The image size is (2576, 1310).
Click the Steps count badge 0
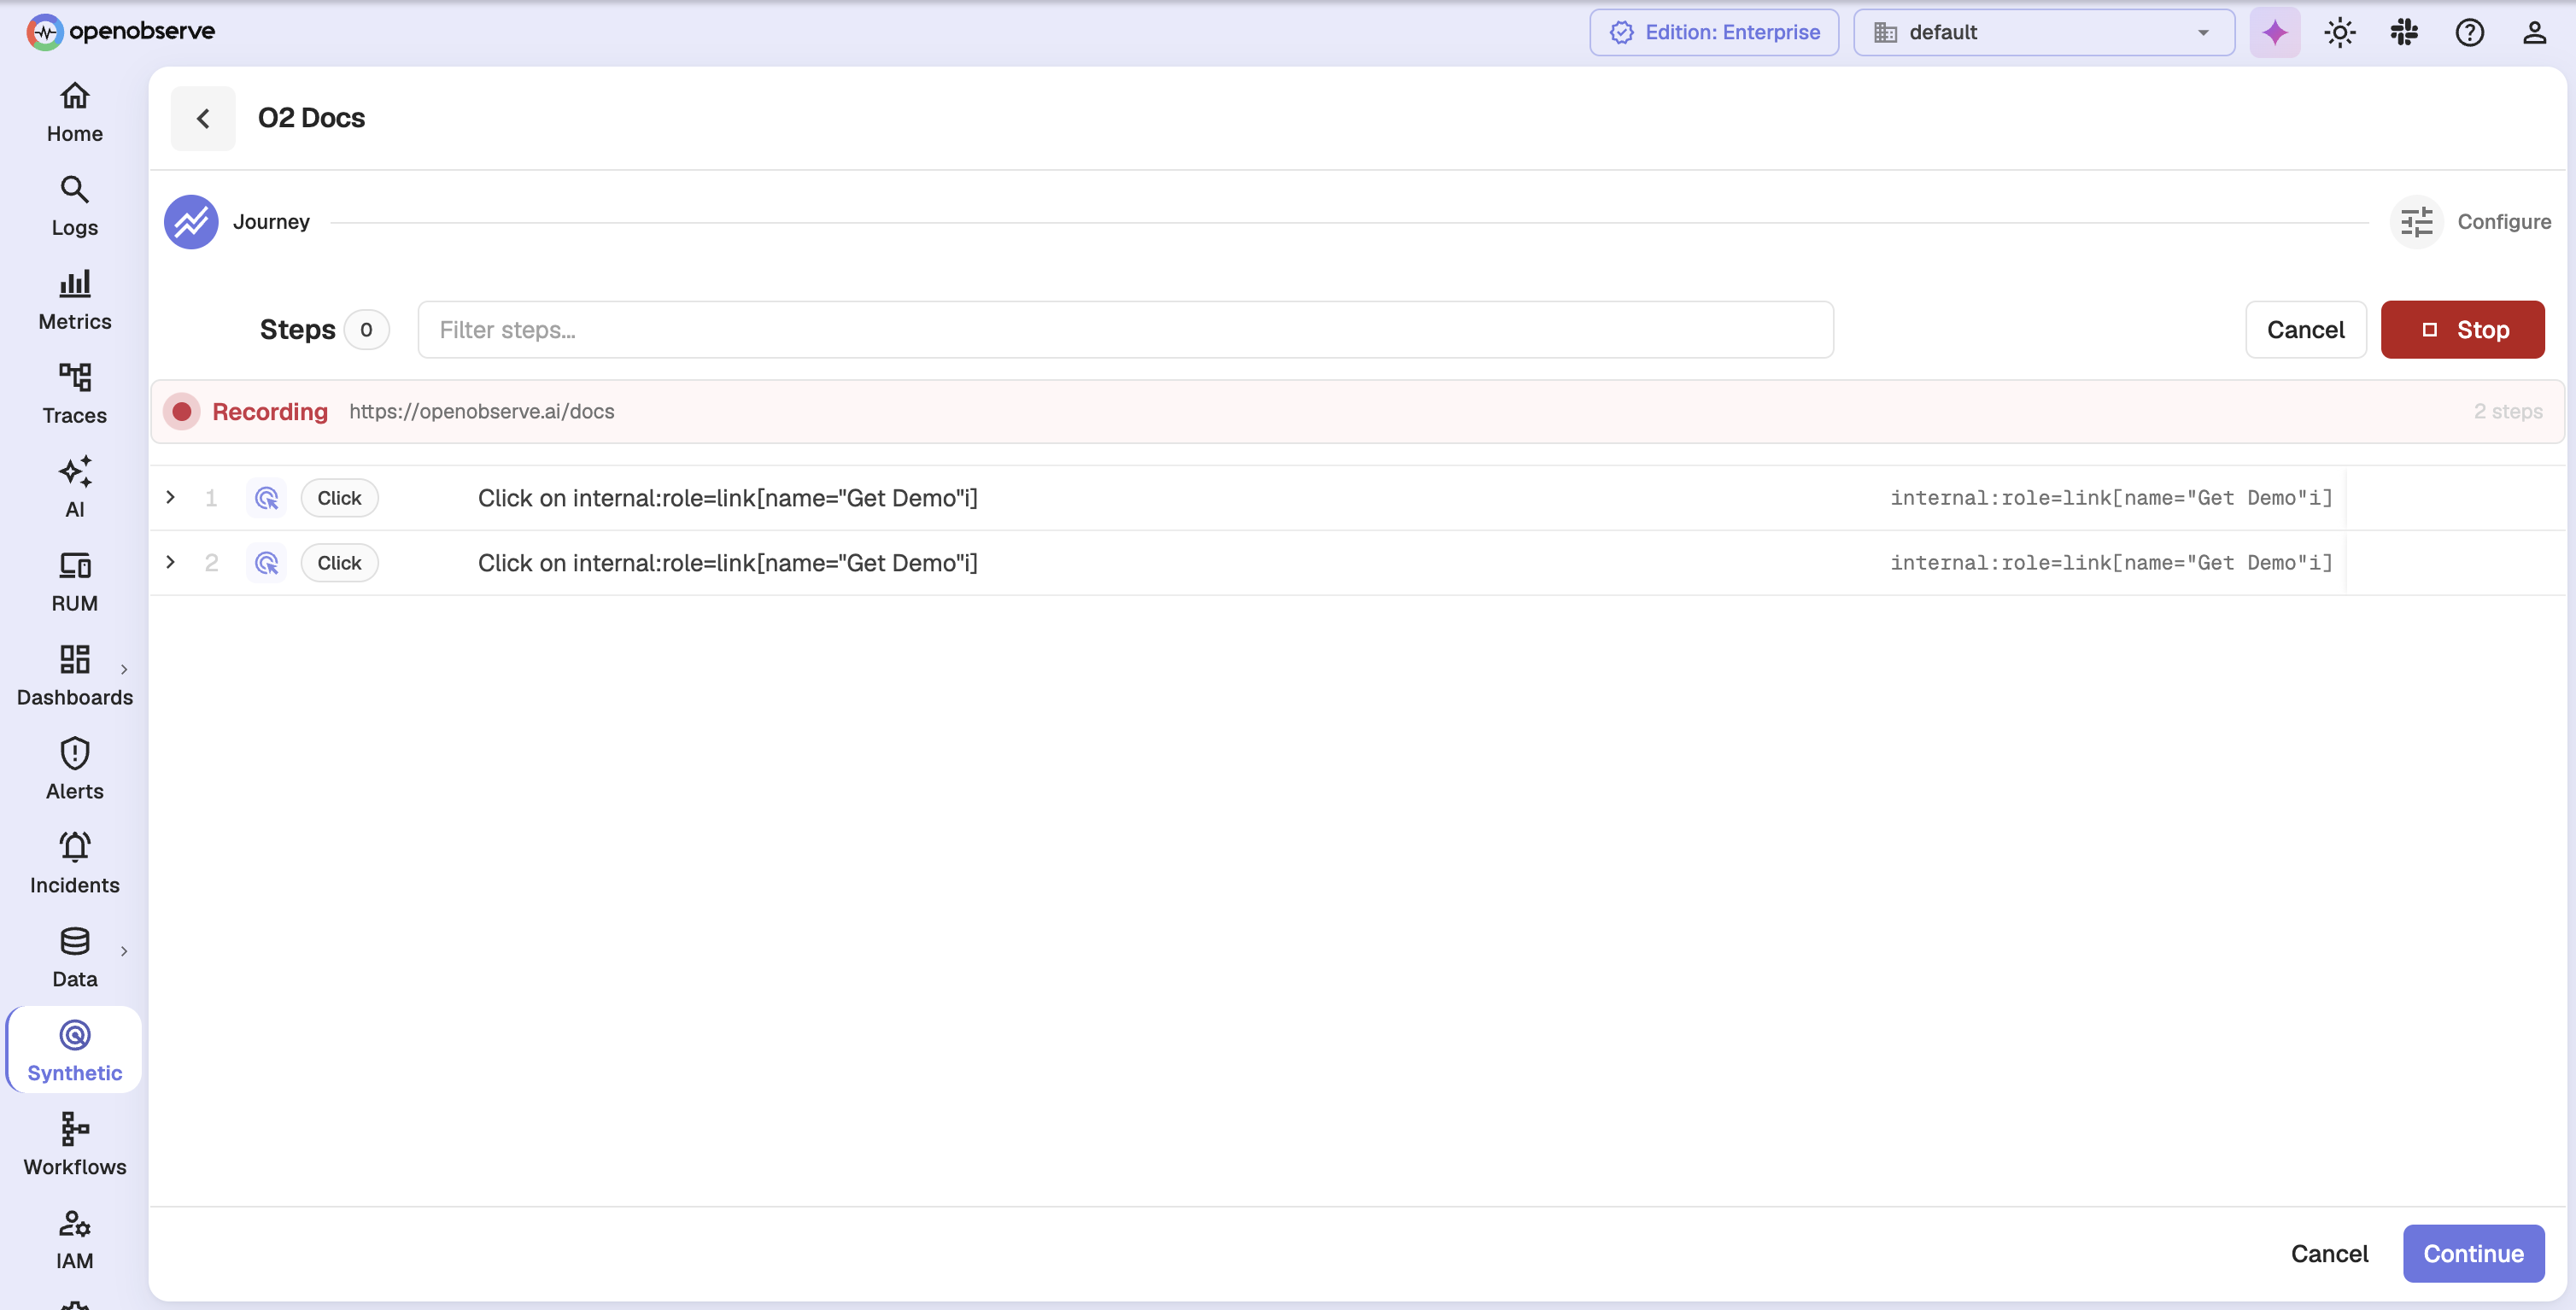366,330
